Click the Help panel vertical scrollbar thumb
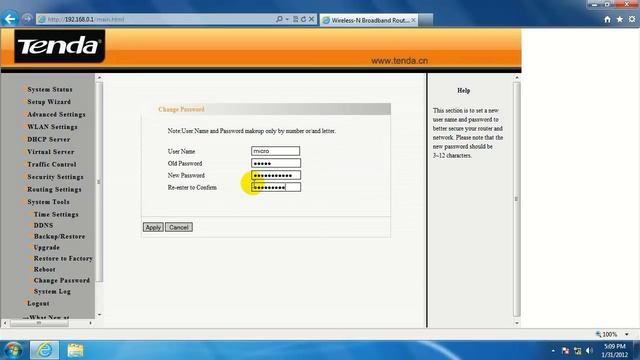The image size is (640, 360). [517, 199]
